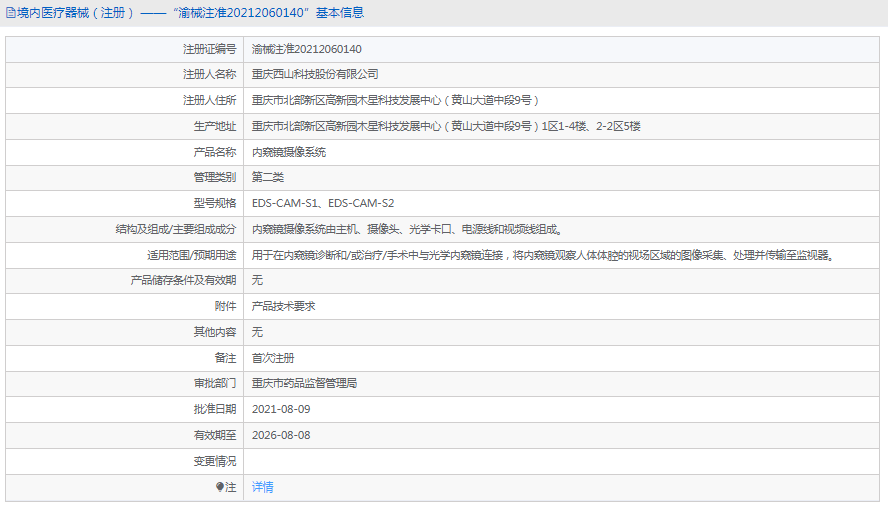888x508 pixels.
Task: Click the page title 境内医疗器械（注册）基本信息
Action: (190, 12)
